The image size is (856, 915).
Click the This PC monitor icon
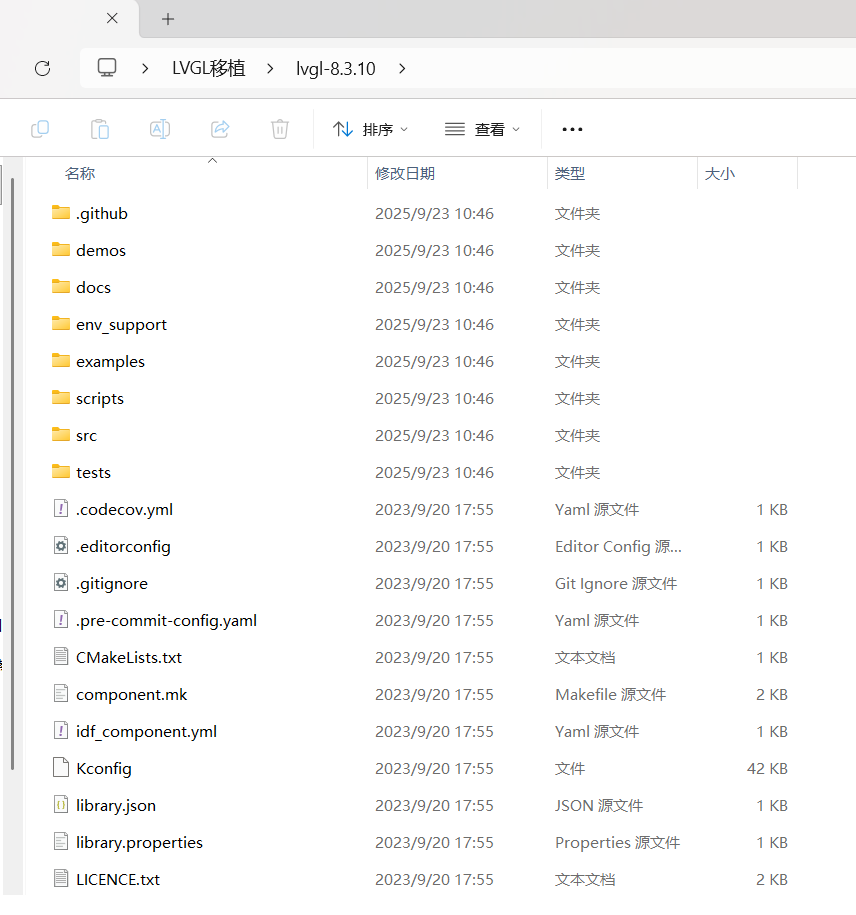coord(107,68)
